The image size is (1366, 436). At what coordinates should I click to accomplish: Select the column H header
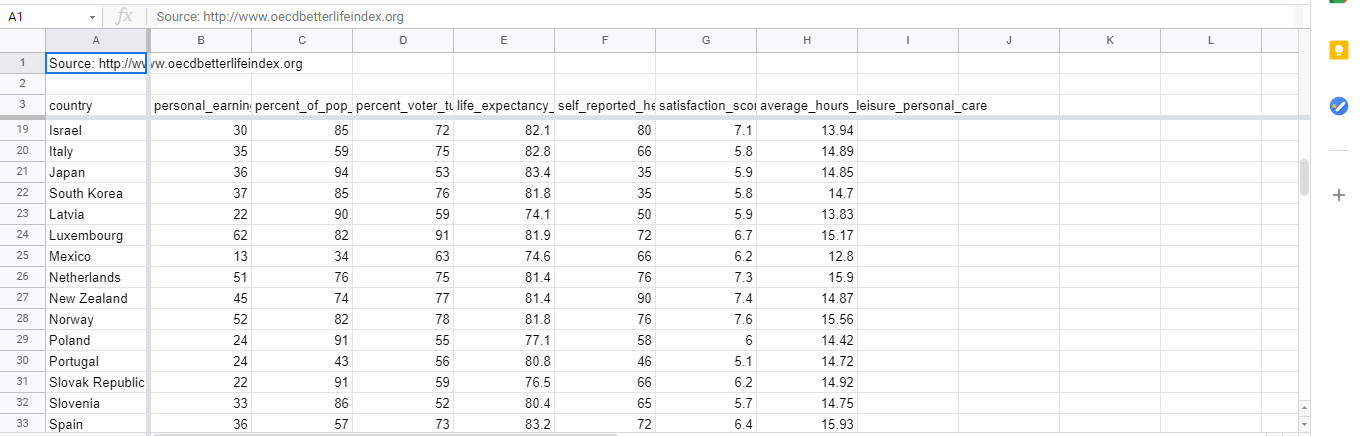(x=807, y=40)
